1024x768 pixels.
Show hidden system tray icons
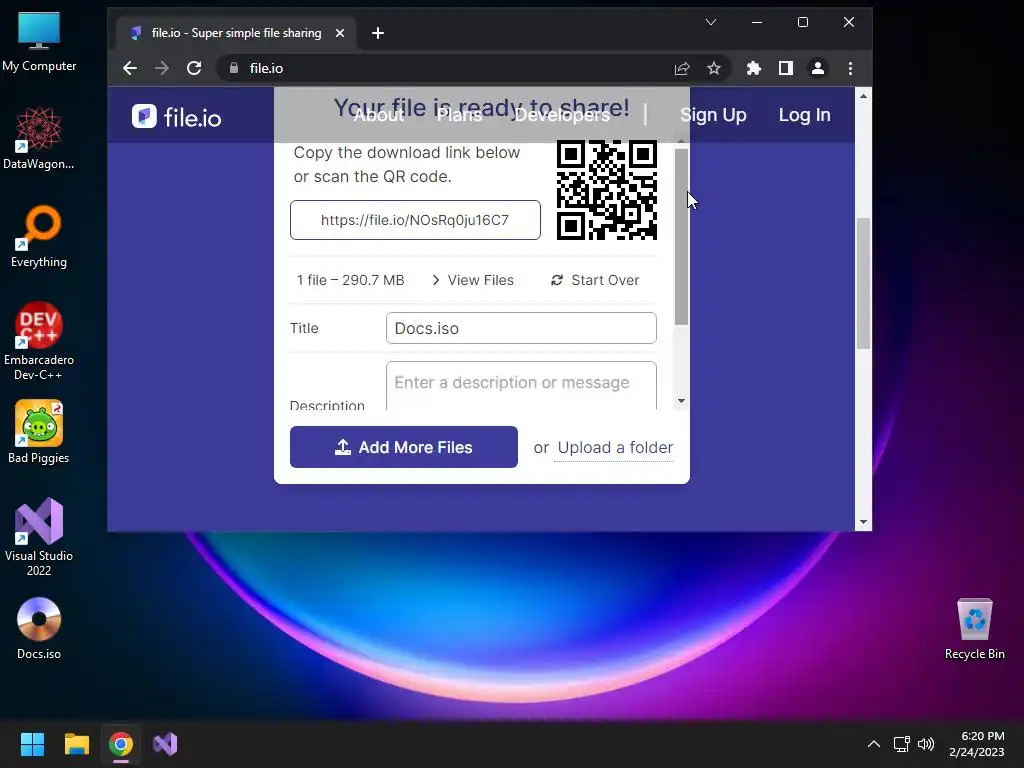[x=874, y=744]
